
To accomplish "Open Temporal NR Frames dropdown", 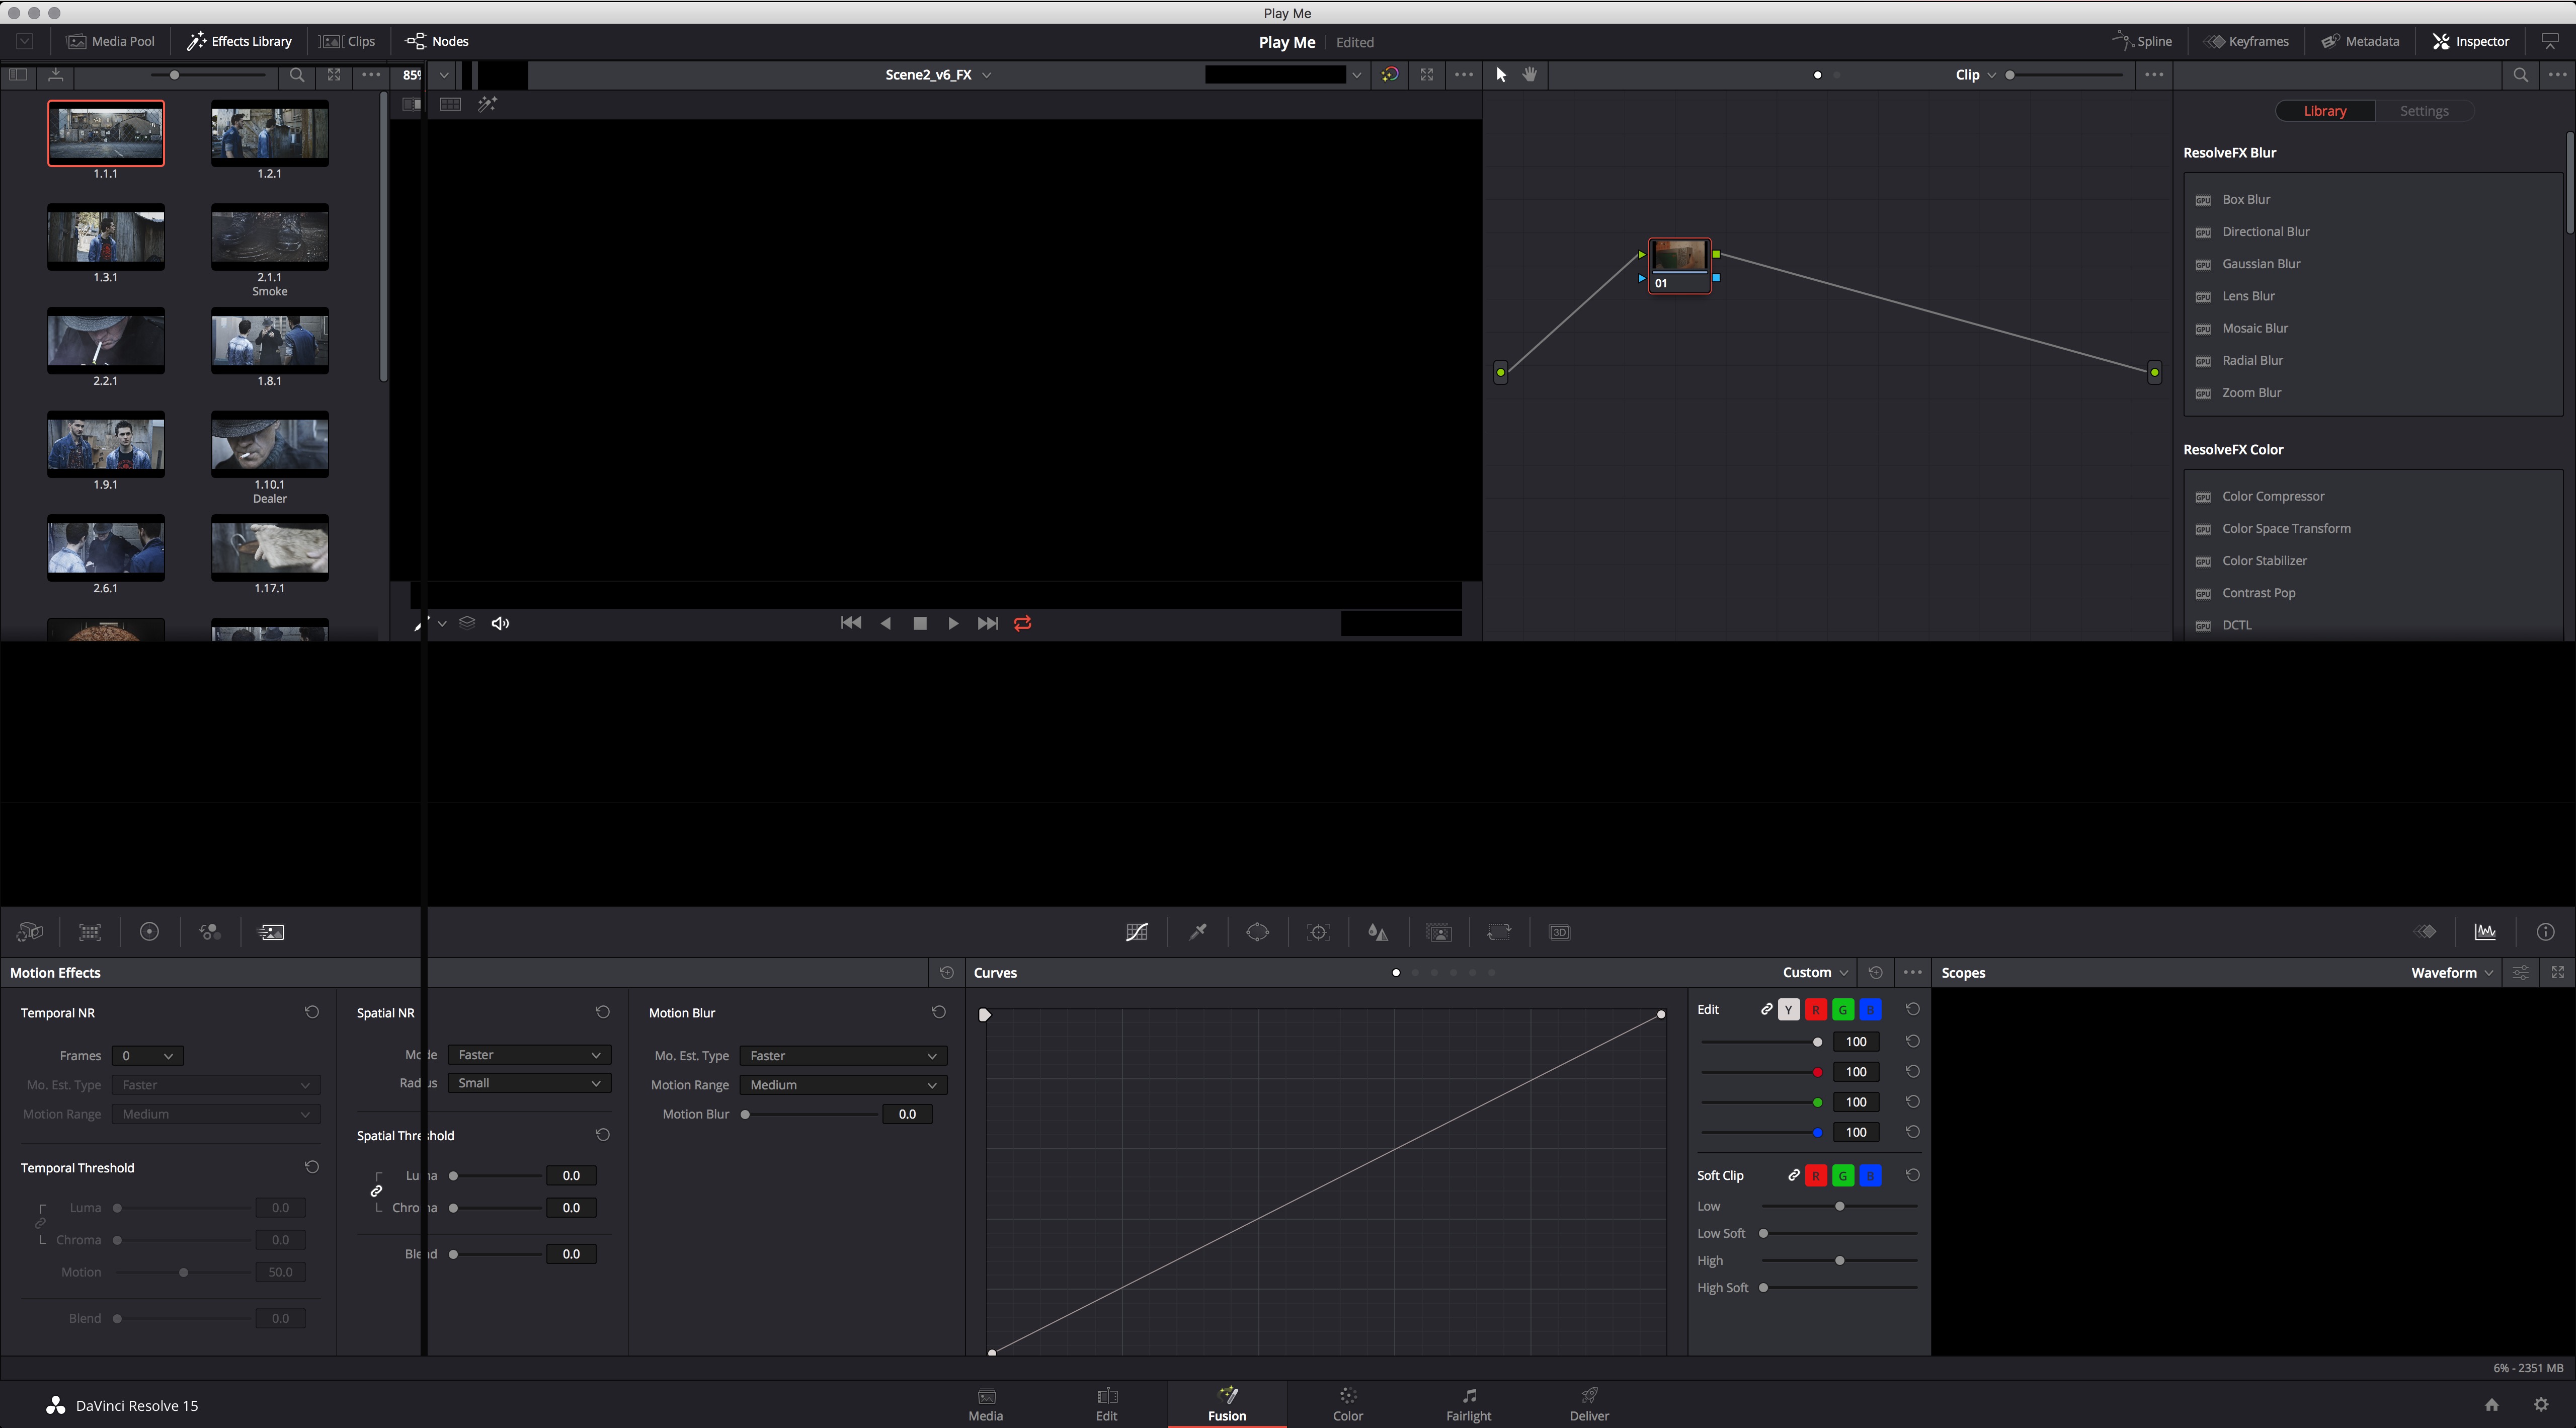I will 147,1056.
